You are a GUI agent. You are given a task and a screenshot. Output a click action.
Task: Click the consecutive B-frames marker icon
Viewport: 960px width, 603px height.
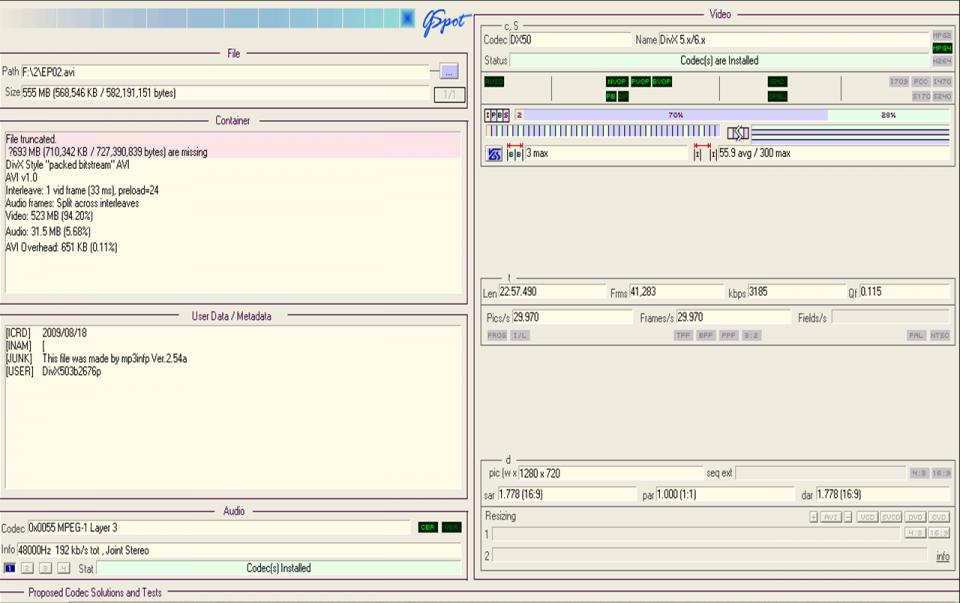[x=515, y=152]
